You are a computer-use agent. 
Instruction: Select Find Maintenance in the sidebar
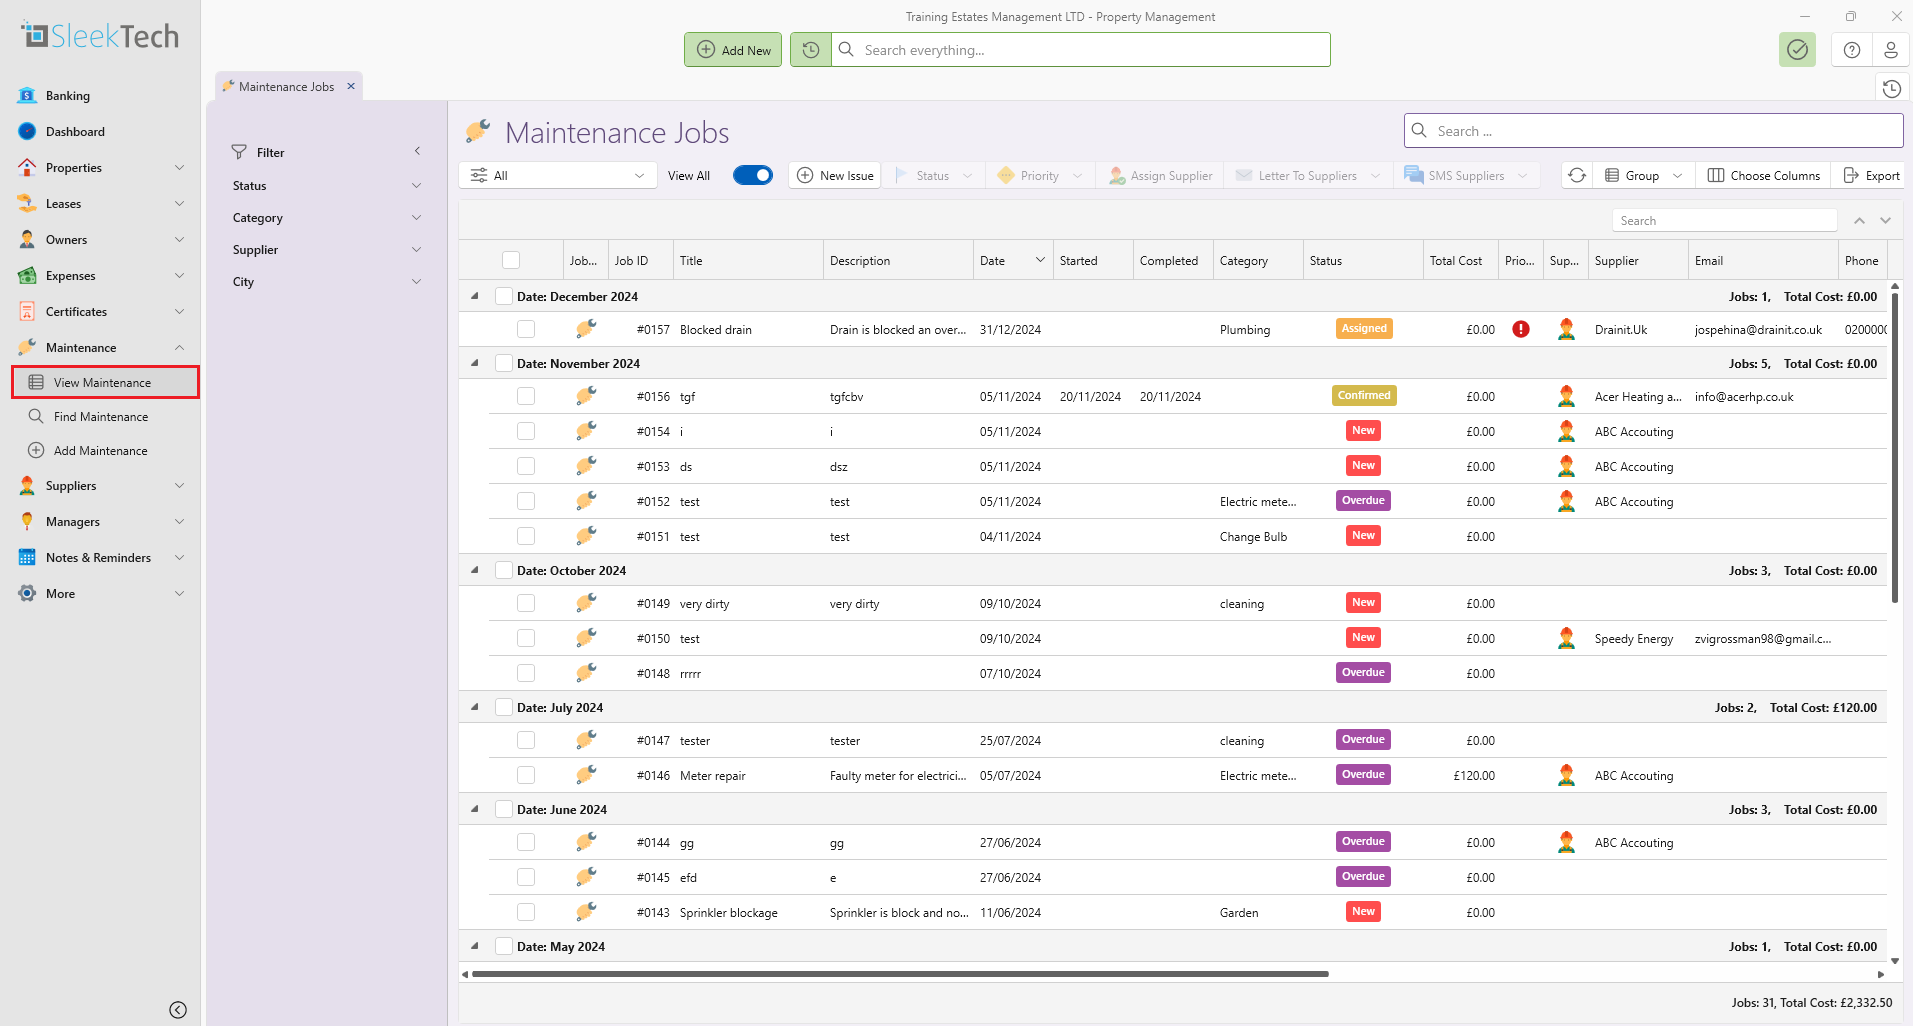pos(101,417)
